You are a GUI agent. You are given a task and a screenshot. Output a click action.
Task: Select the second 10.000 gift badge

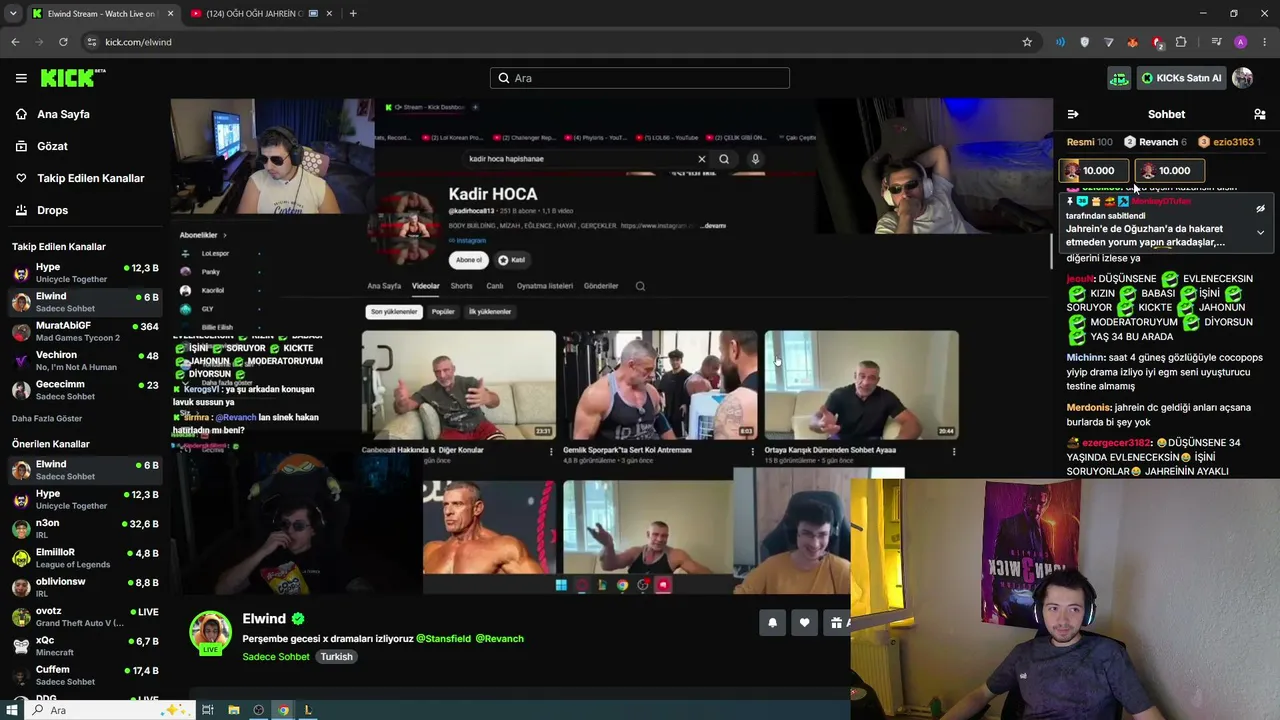click(1170, 171)
